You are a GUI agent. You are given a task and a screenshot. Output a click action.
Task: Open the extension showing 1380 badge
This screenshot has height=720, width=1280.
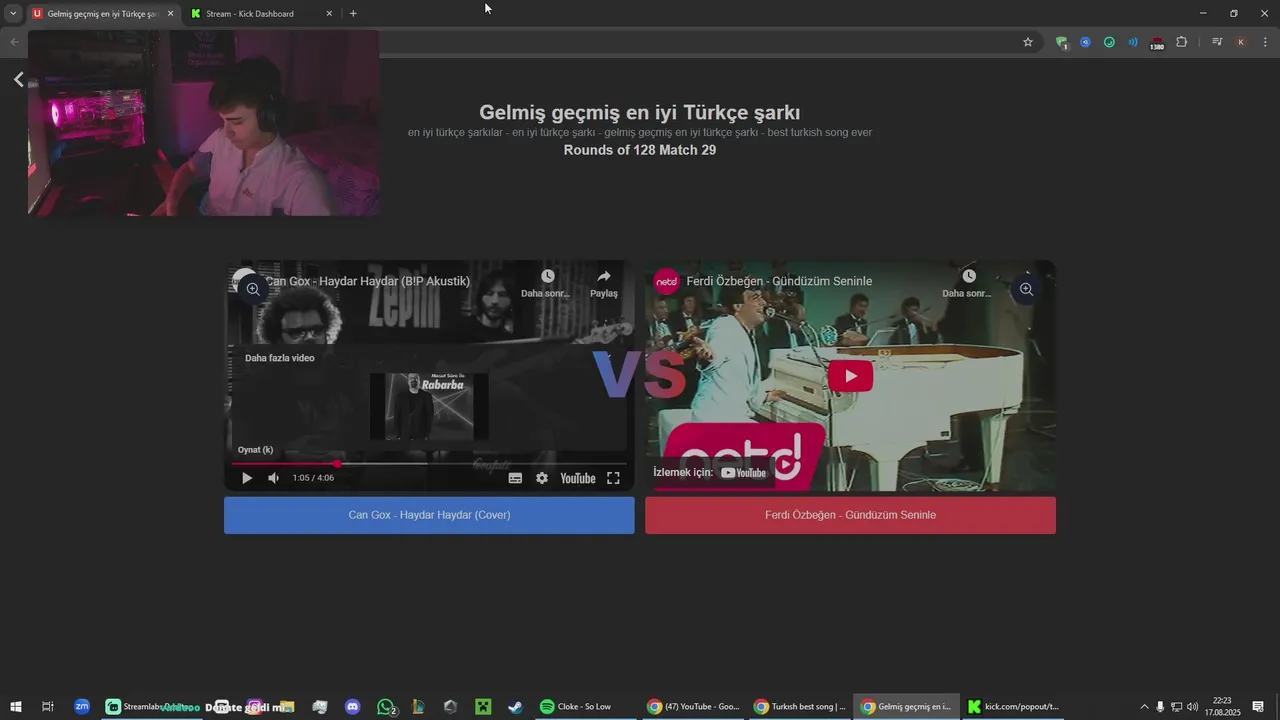pyautogui.click(x=1157, y=43)
